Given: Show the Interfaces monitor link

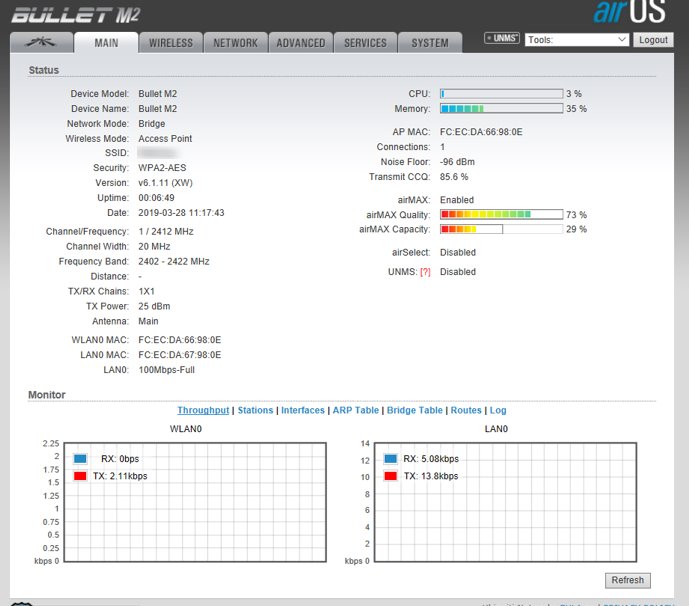Looking at the screenshot, I should 303,410.
